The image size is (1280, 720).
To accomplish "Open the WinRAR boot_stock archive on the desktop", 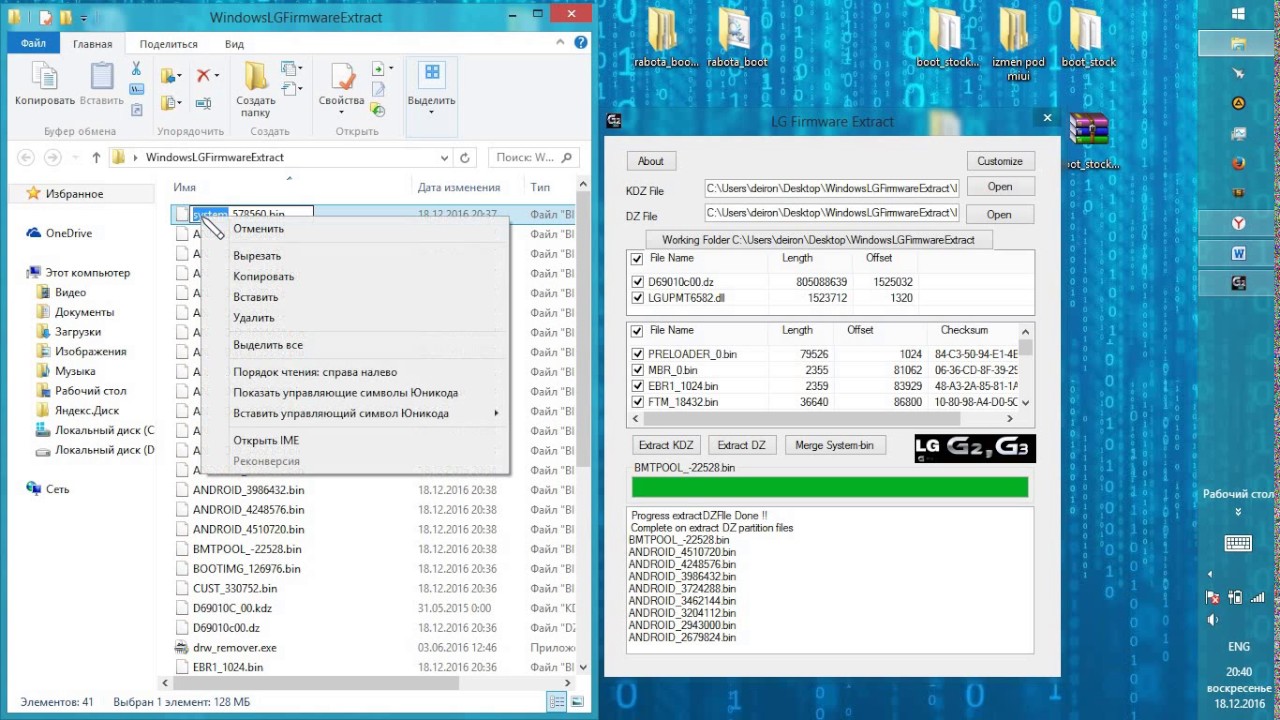I will (1089, 130).
